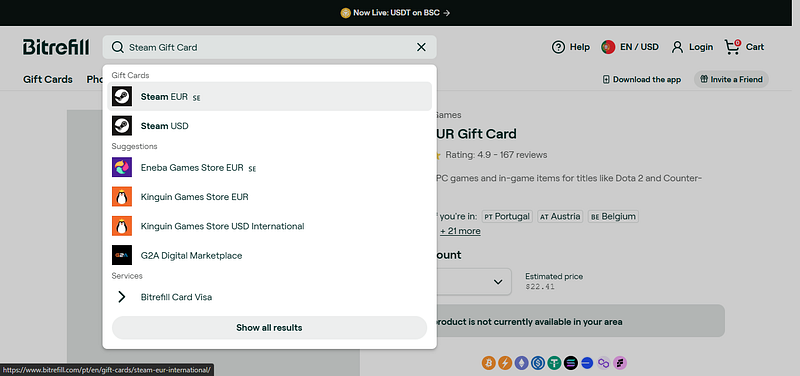Click Show all results button

[x=269, y=328]
